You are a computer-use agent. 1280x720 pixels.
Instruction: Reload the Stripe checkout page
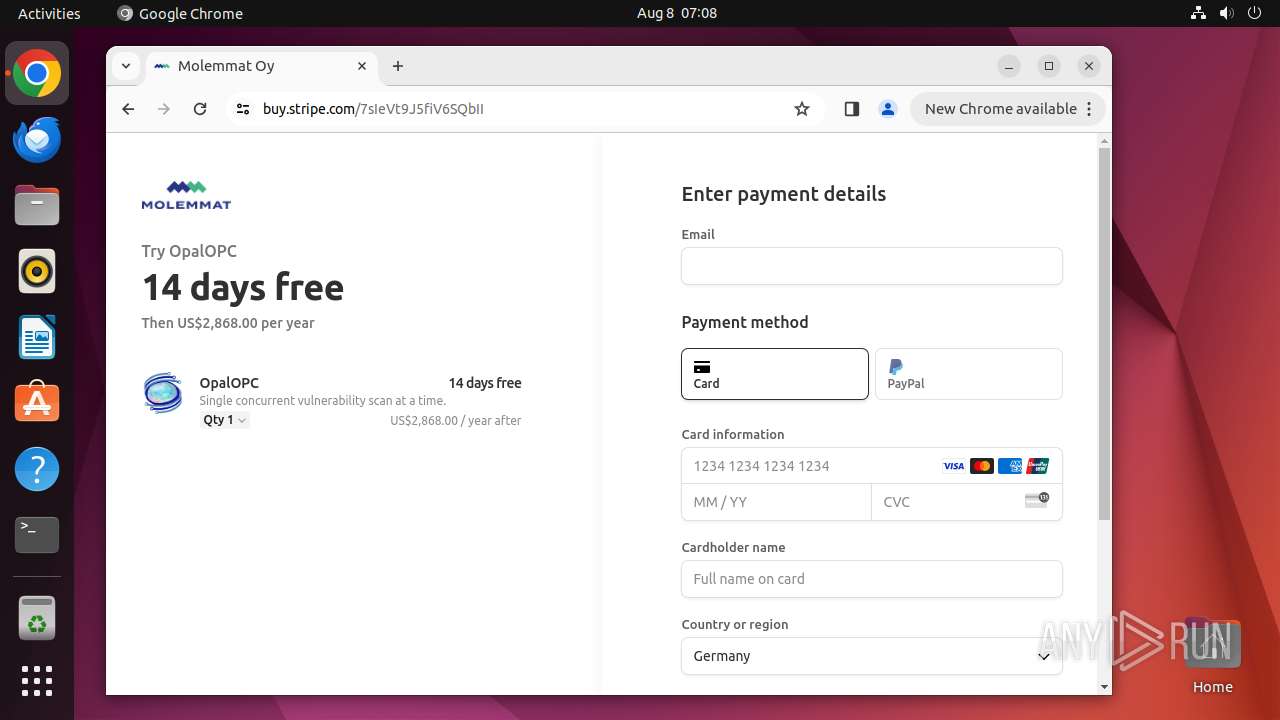(200, 109)
